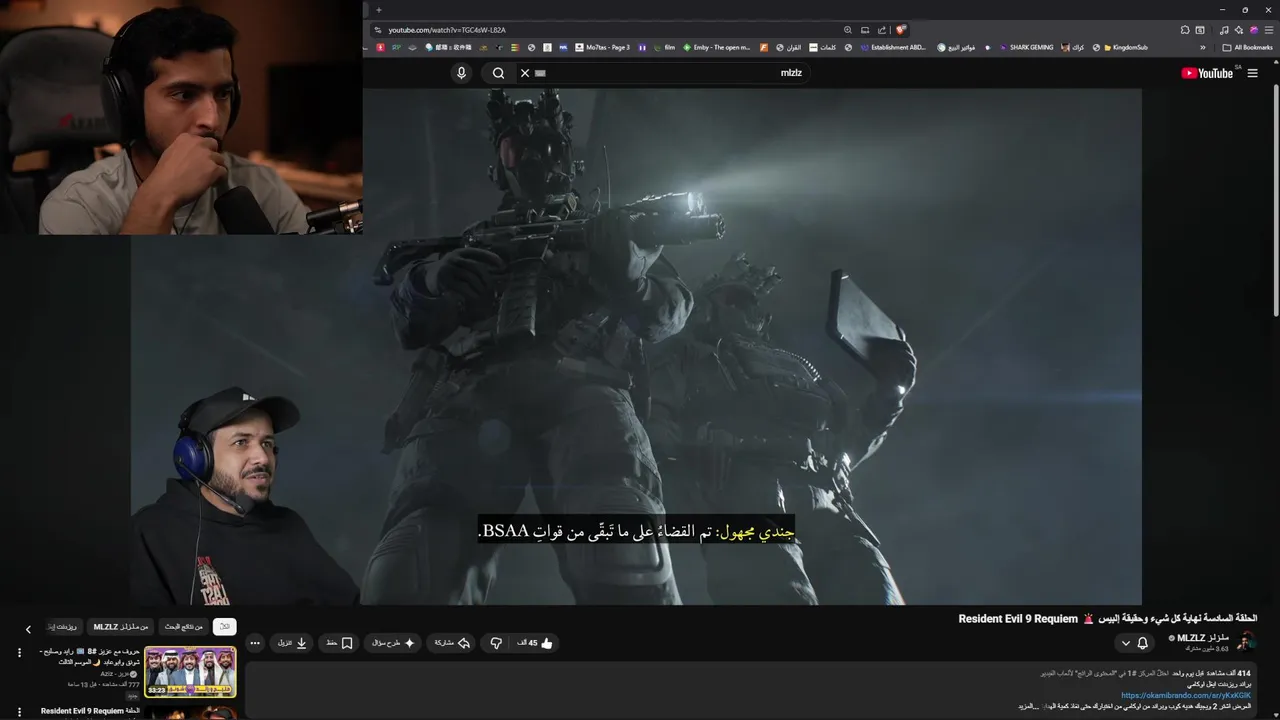Click the media control music note icon
Viewport: 1280px width, 720px height.
point(1224,30)
